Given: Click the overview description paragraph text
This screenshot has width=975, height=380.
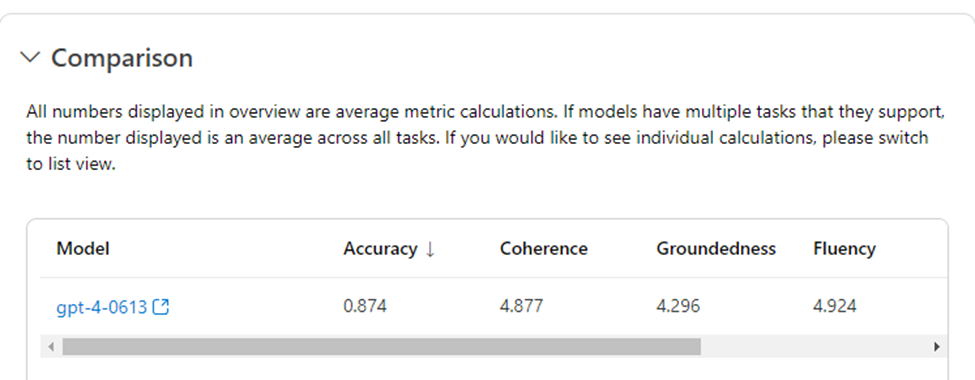Looking at the screenshot, I should pos(486,139).
